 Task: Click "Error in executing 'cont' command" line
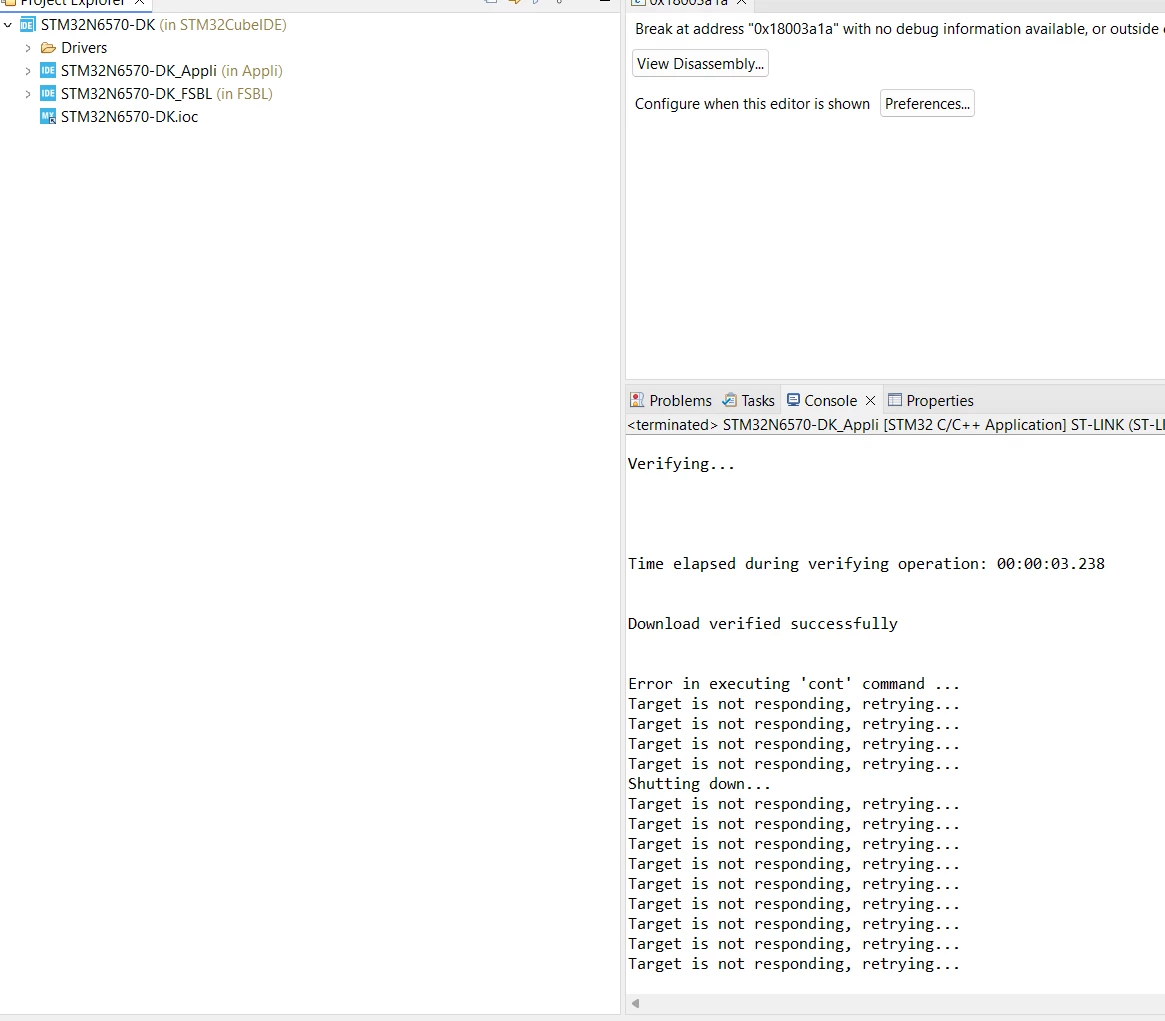tap(794, 684)
